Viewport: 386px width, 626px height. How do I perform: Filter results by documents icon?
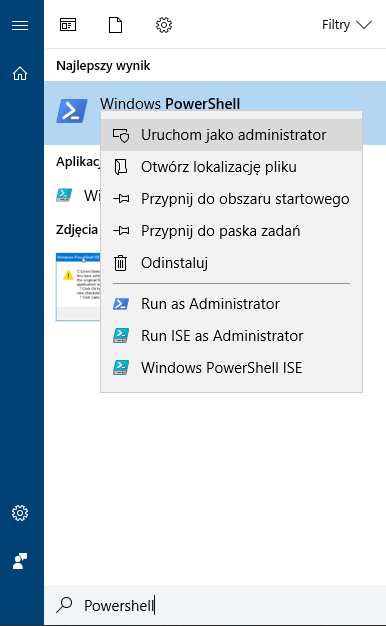[x=115, y=25]
